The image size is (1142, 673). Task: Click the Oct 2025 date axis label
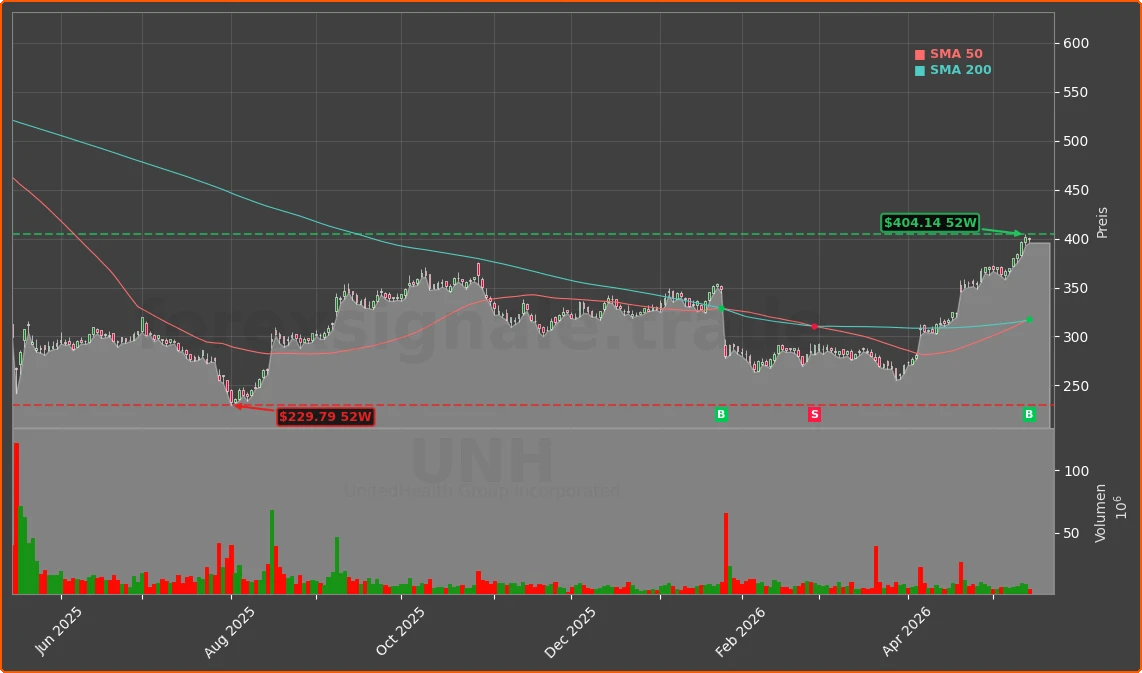click(x=401, y=631)
